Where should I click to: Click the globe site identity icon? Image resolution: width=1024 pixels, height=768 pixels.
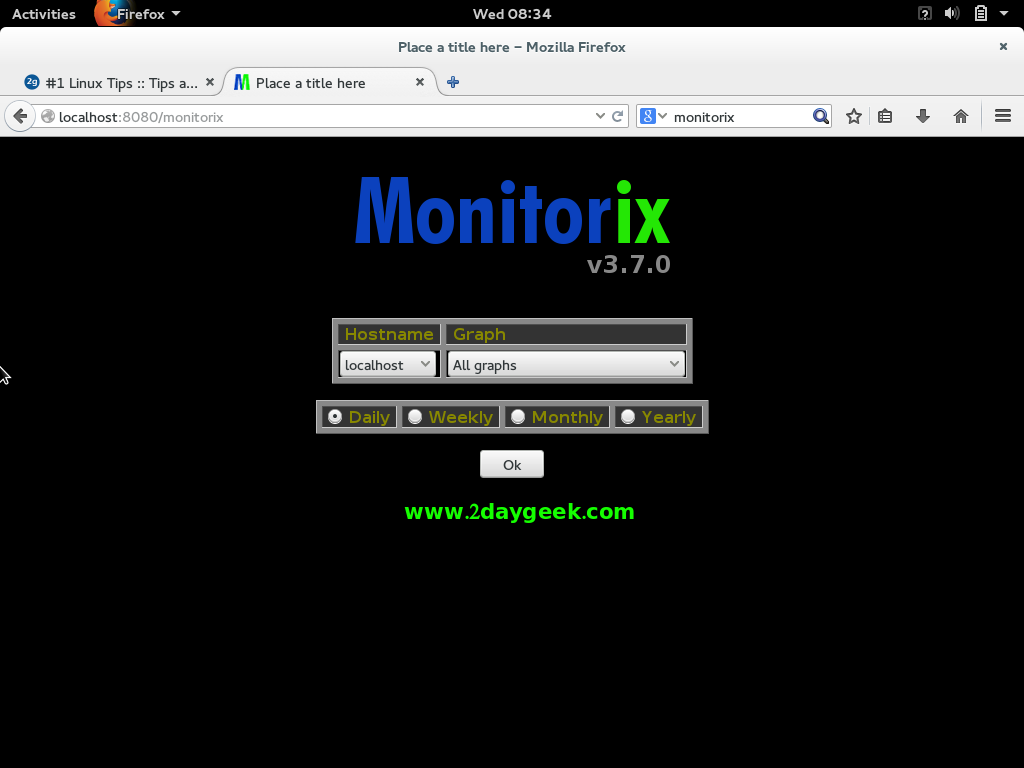(48, 116)
